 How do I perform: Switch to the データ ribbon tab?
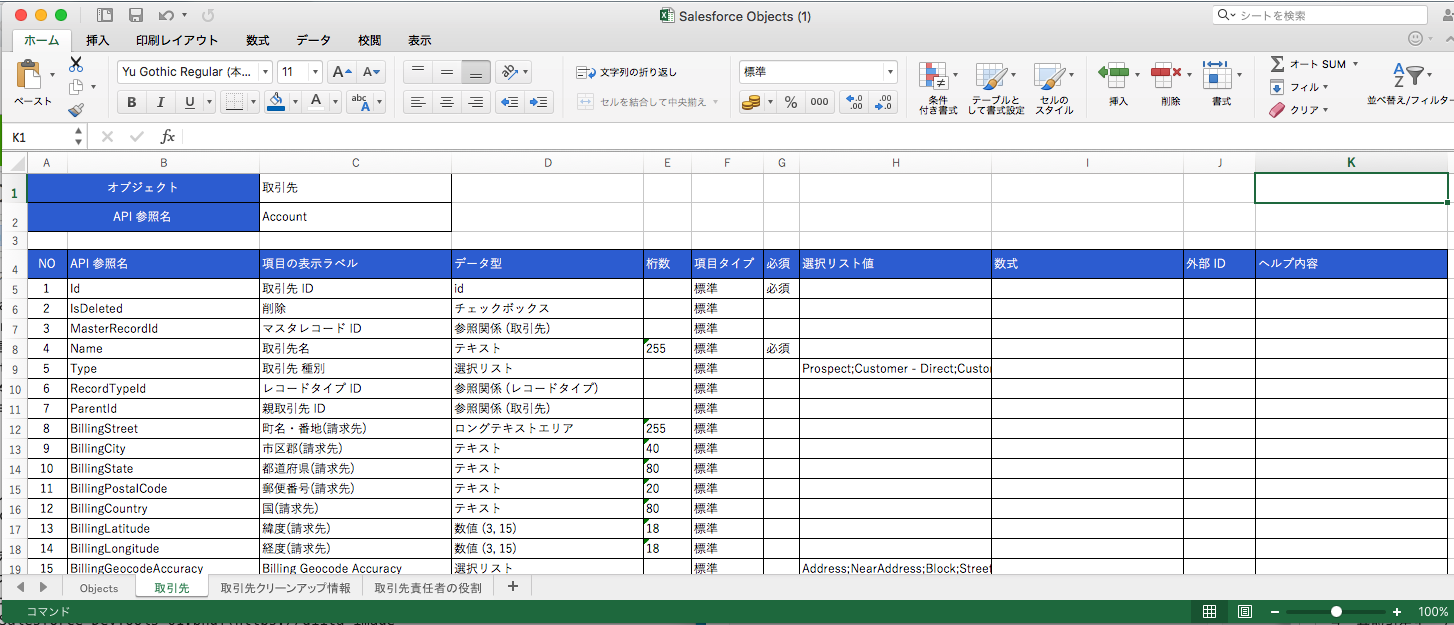tap(313, 40)
